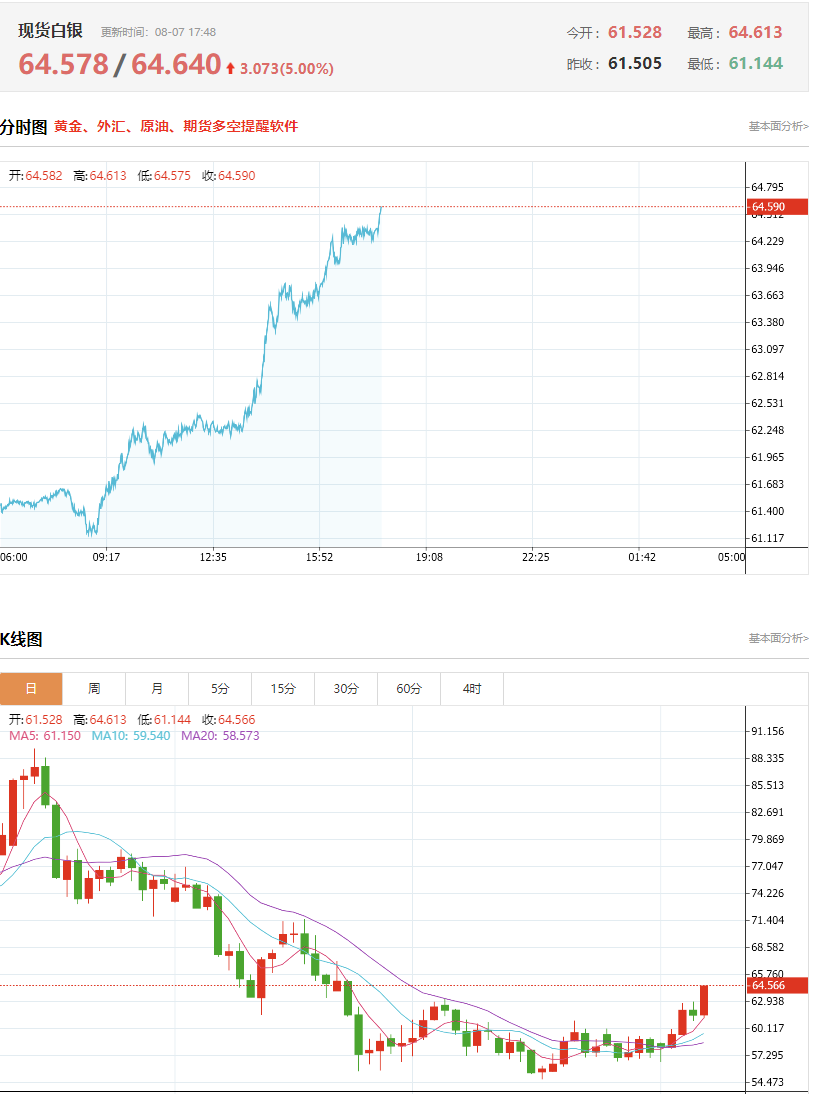This screenshot has width=822, height=1094.
Task: Switch to the 4时 chart tab
Action: pyautogui.click(x=472, y=689)
